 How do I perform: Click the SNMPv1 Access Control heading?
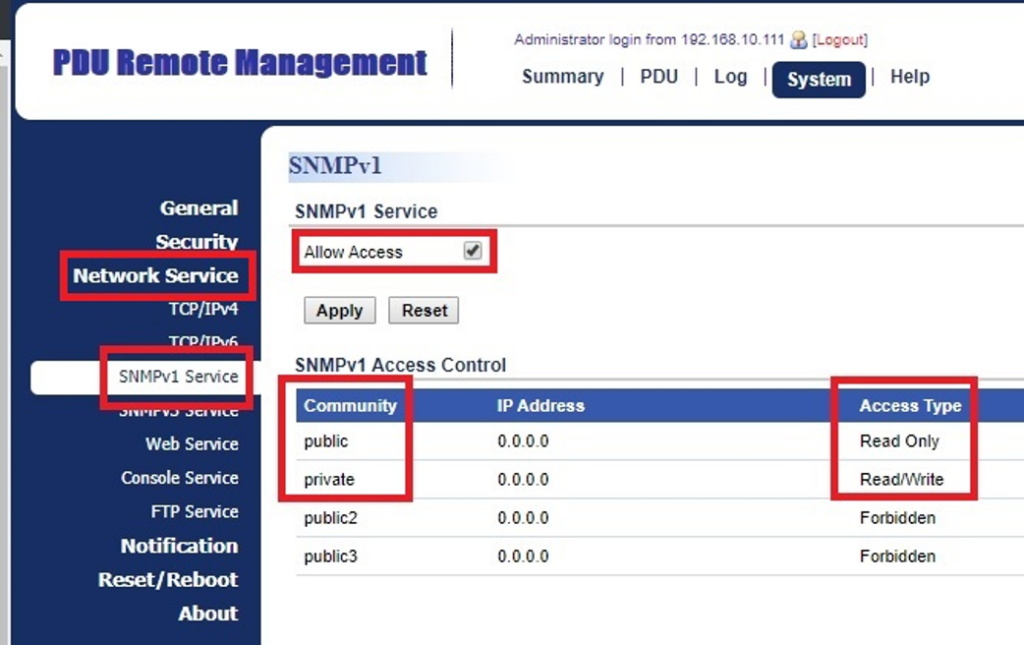400,365
